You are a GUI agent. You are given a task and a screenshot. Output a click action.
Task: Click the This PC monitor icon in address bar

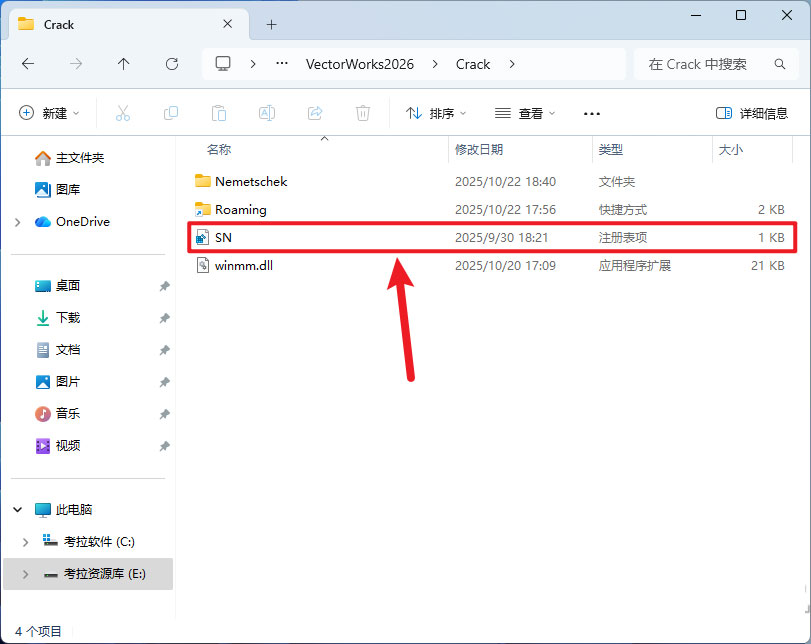[223, 64]
